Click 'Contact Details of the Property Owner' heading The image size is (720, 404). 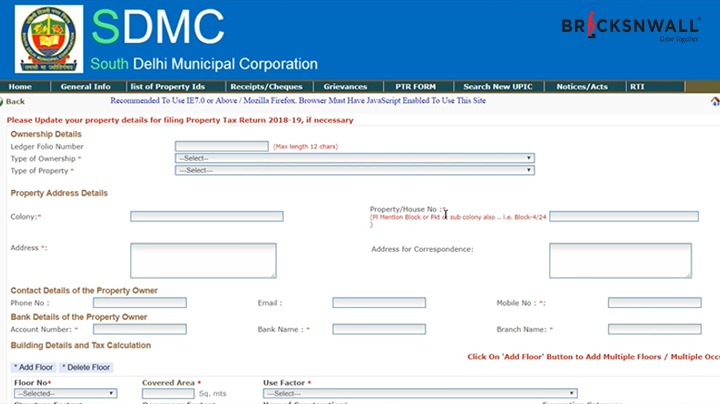(x=84, y=291)
